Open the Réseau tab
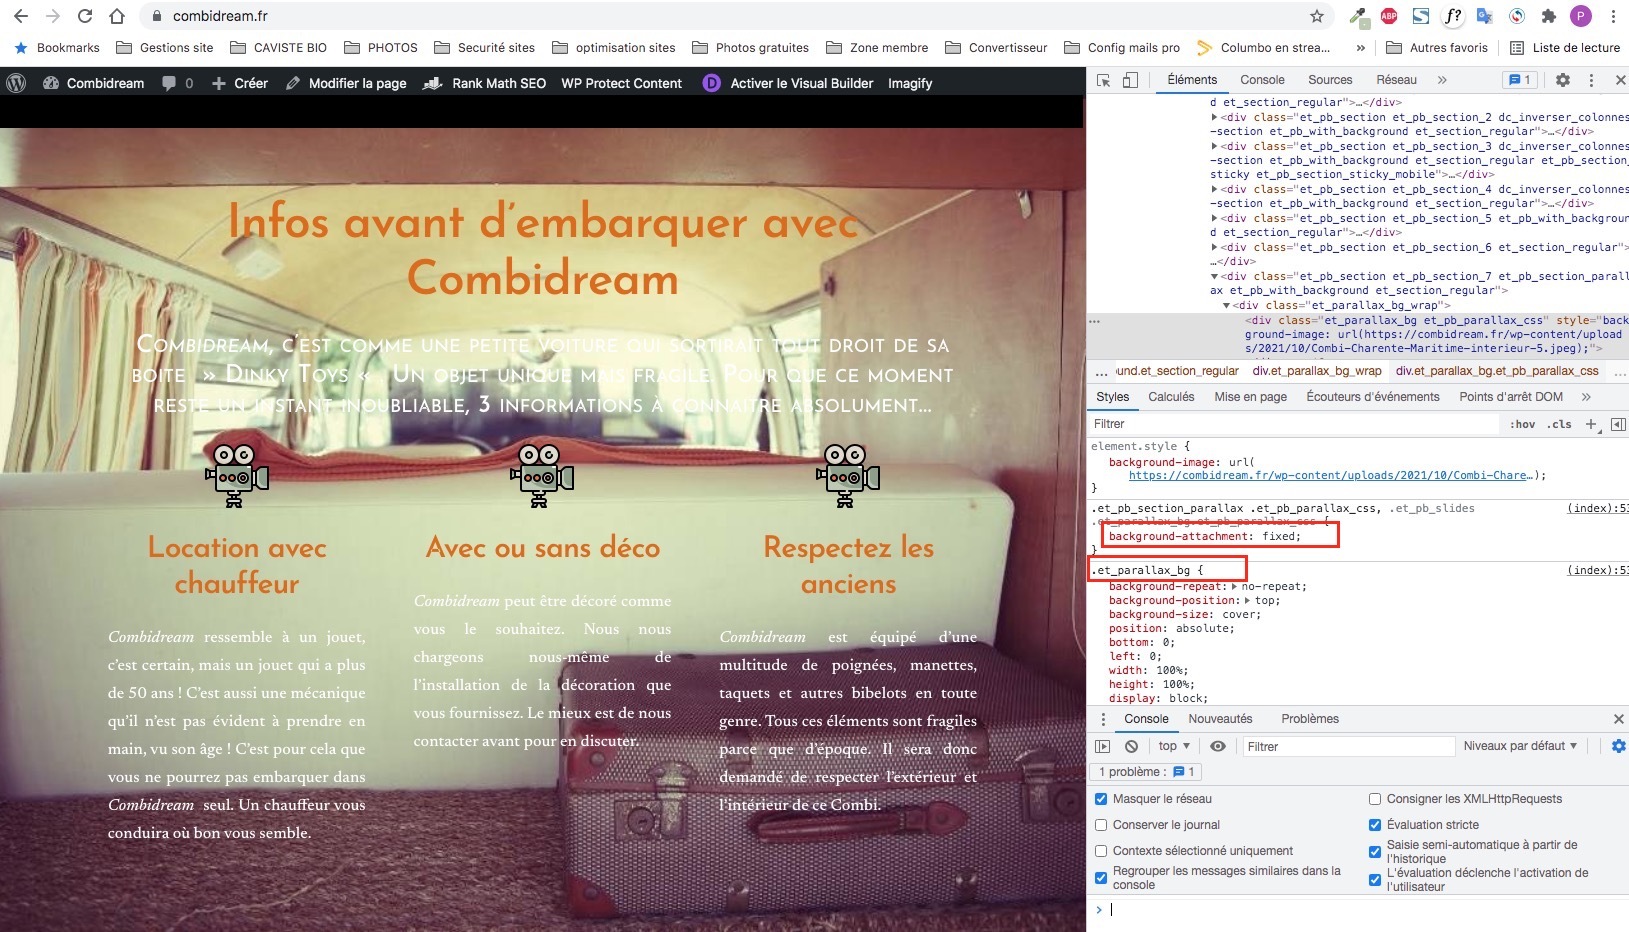This screenshot has height=932, width=1629. click(1396, 80)
